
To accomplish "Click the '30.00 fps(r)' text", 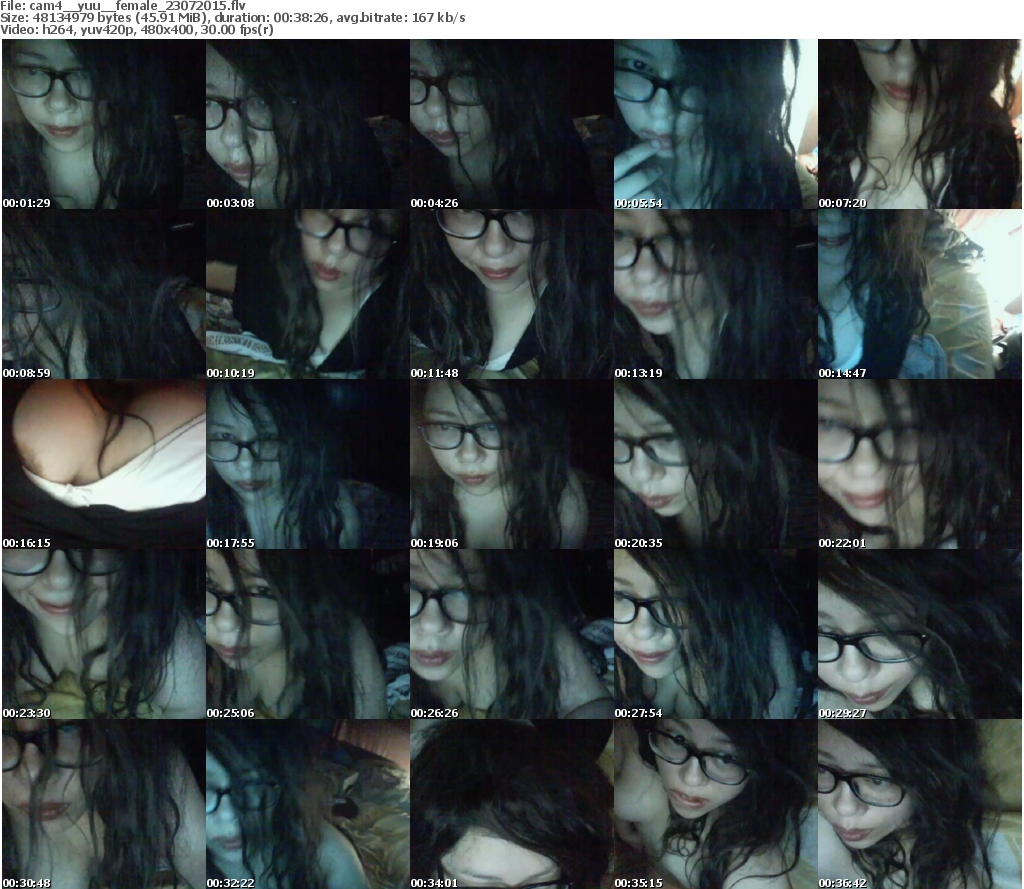I will [236, 29].
